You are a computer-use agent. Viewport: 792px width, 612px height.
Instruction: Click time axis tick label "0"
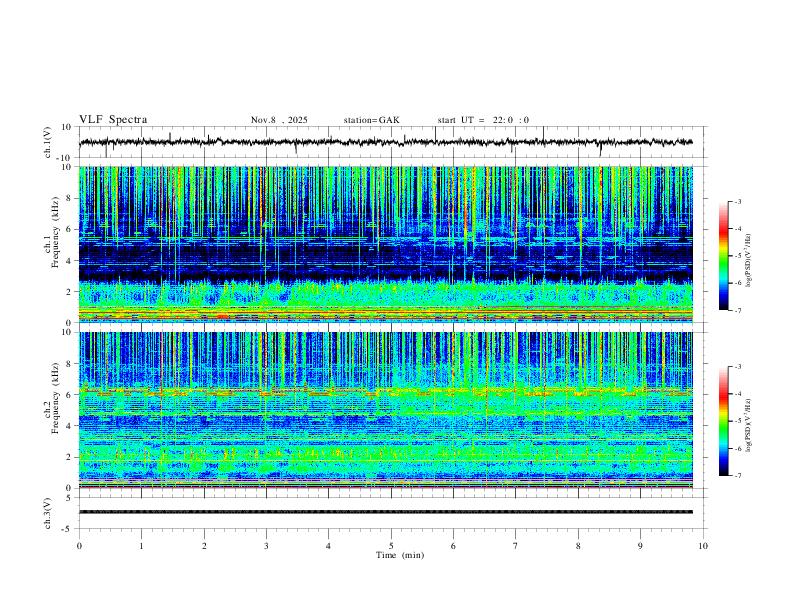coord(79,546)
